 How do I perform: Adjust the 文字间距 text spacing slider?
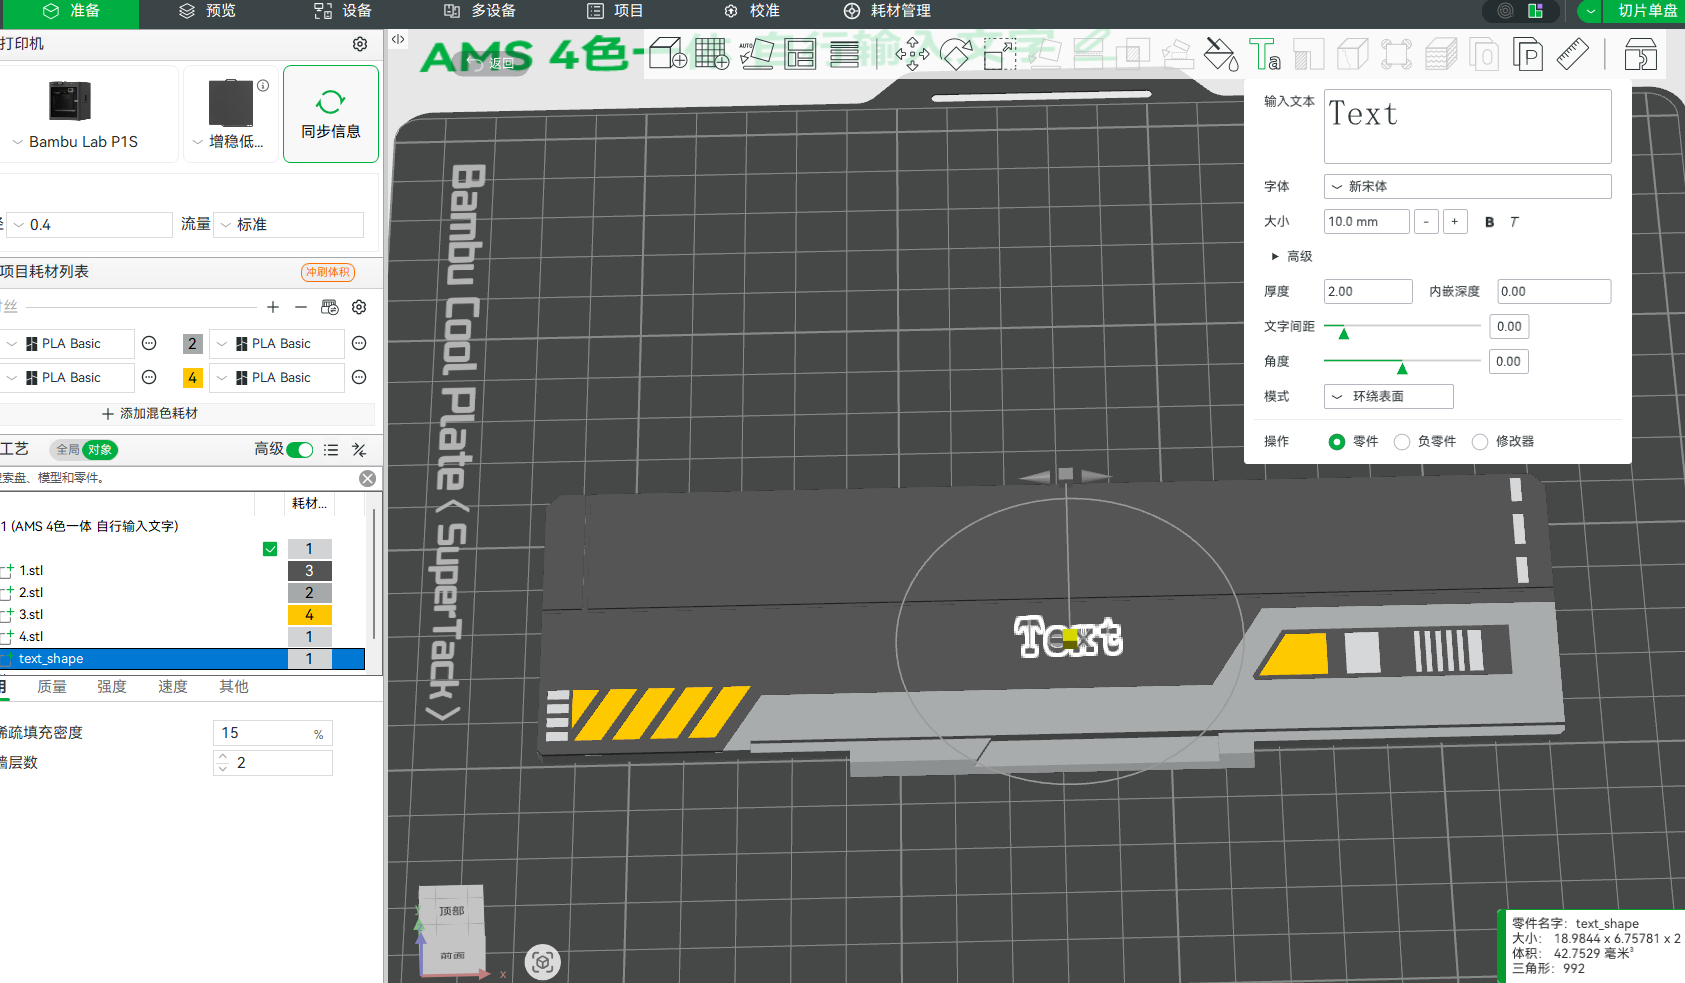click(x=1344, y=333)
